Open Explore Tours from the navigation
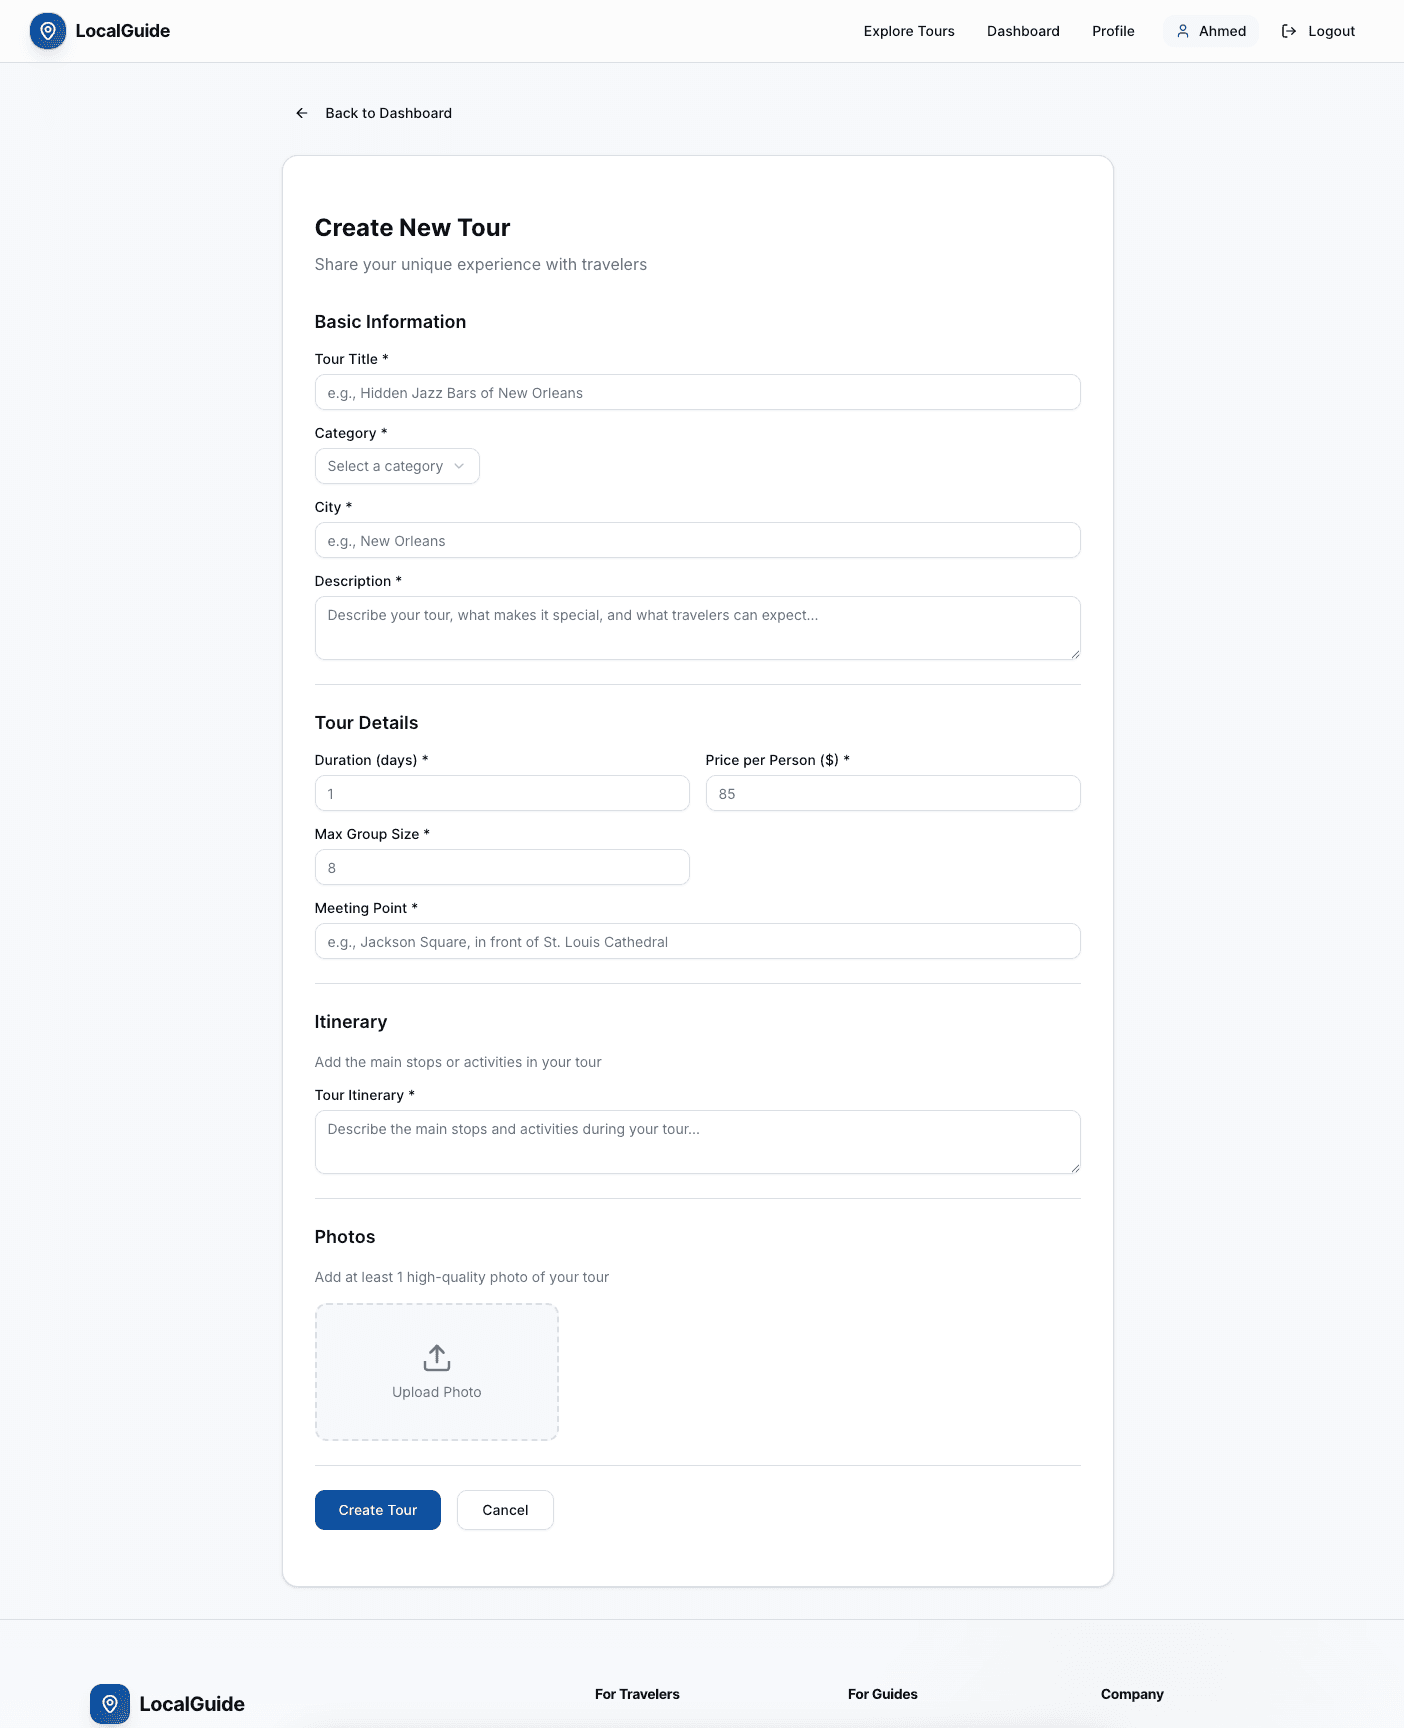Image resolution: width=1404 pixels, height=1728 pixels. pos(908,31)
